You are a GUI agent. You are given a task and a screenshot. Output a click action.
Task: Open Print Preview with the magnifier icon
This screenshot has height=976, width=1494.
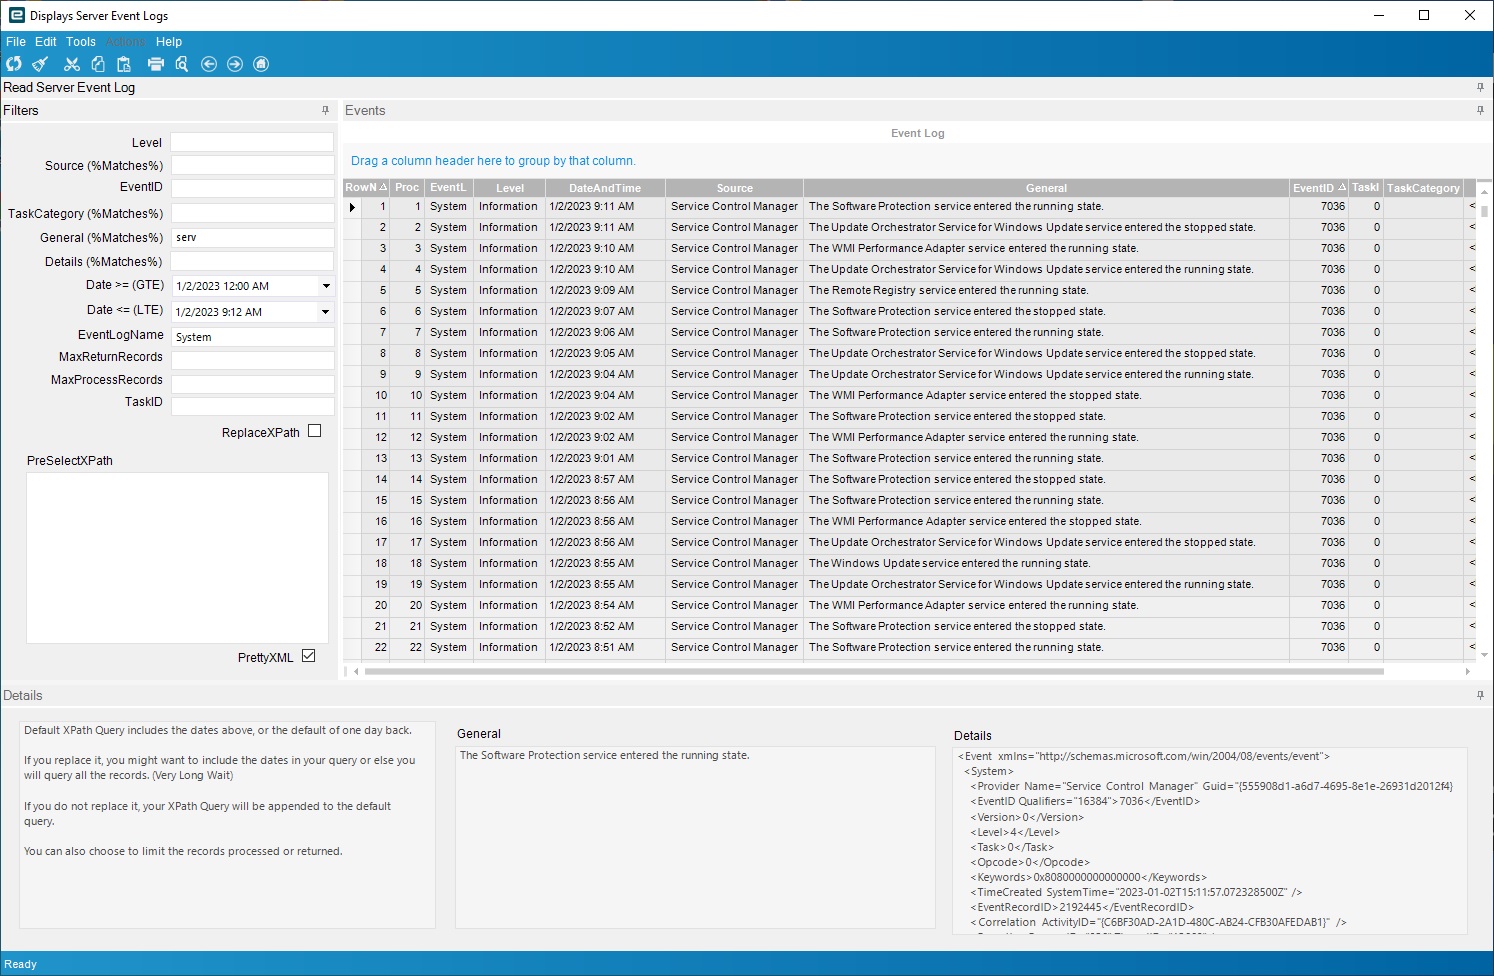click(x=182, y=64)
